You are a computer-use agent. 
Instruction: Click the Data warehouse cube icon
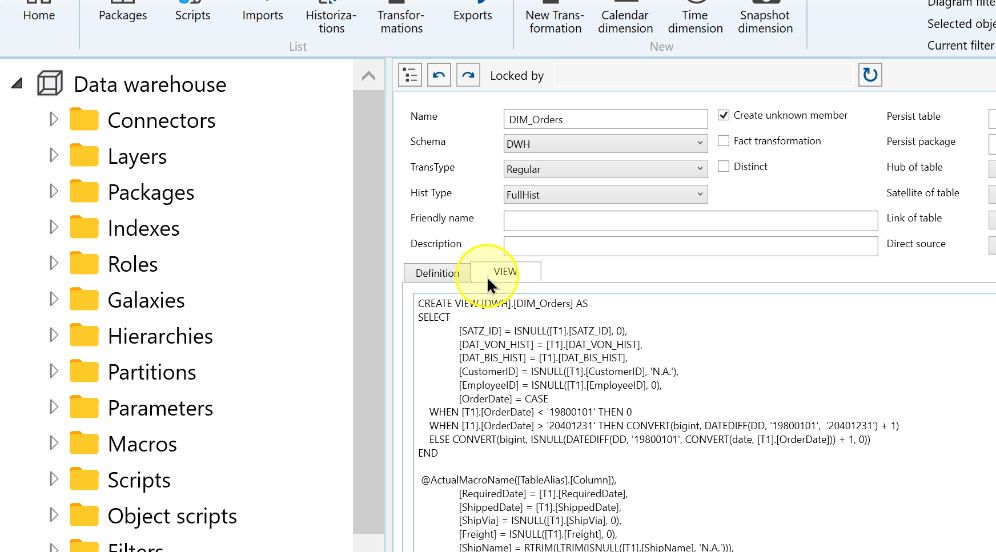click(x=50, y=84)
